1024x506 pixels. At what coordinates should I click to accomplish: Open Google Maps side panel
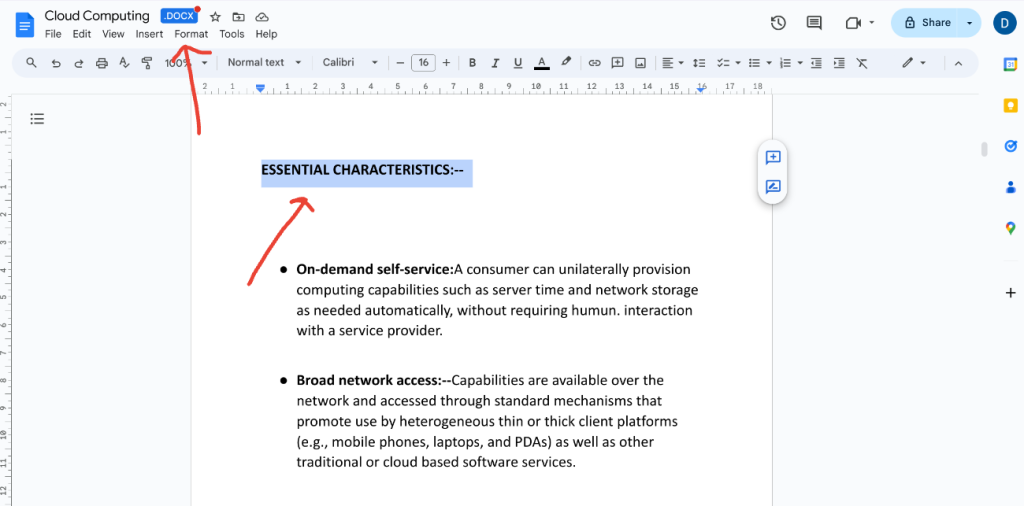coord(1010,229)
